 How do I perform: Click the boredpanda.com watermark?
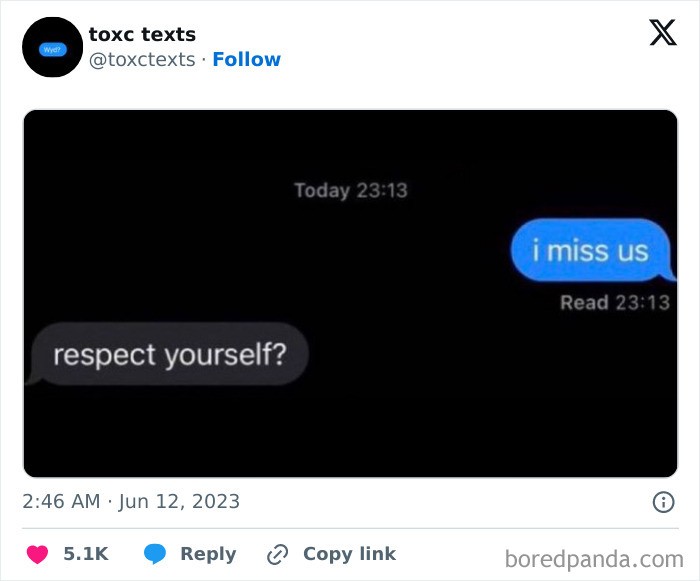coord(594,557)
